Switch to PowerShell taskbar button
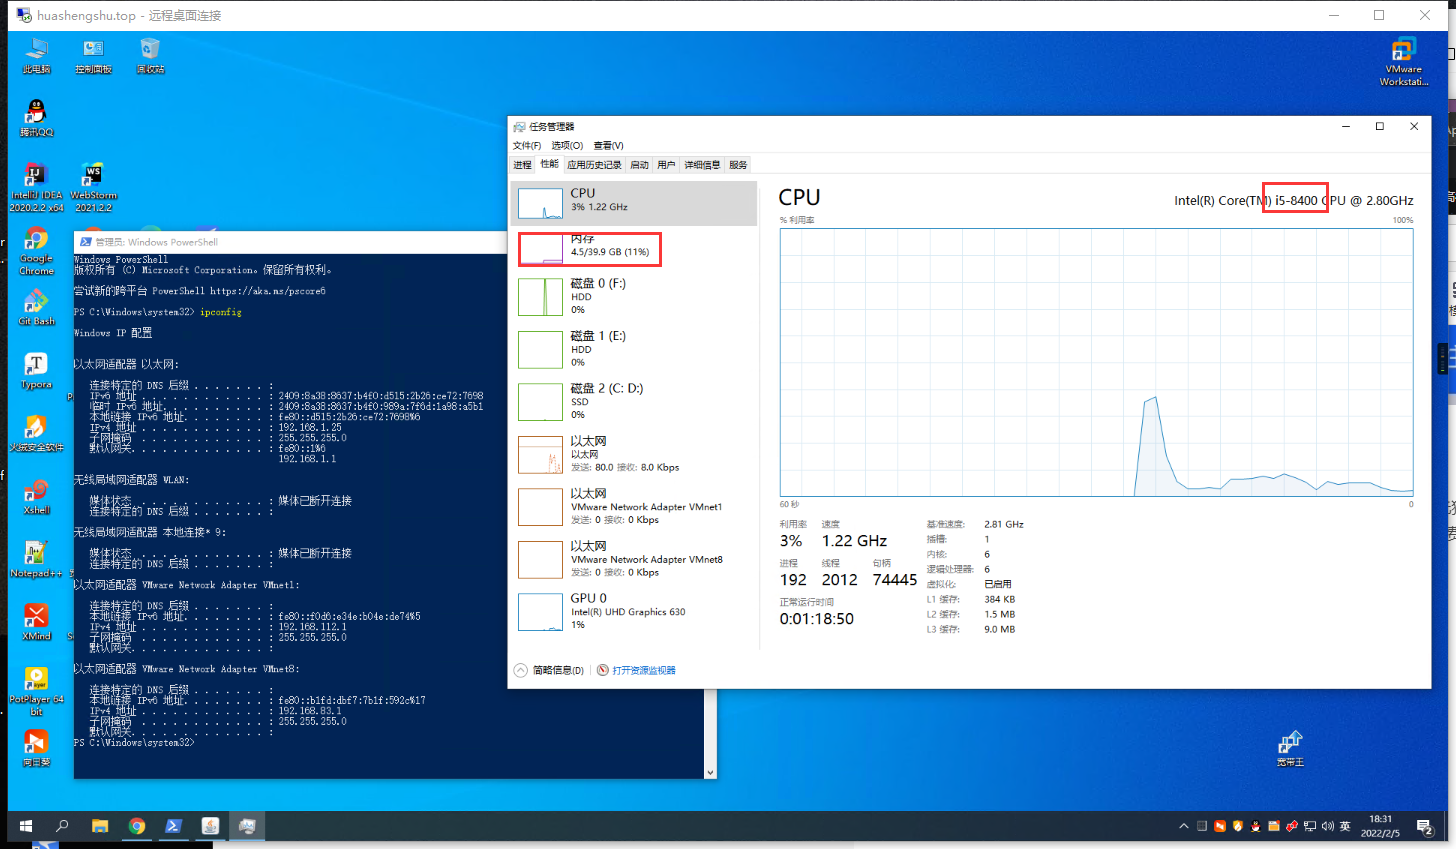This screenshot has width=1456, height=849. (x=173, y=826)
